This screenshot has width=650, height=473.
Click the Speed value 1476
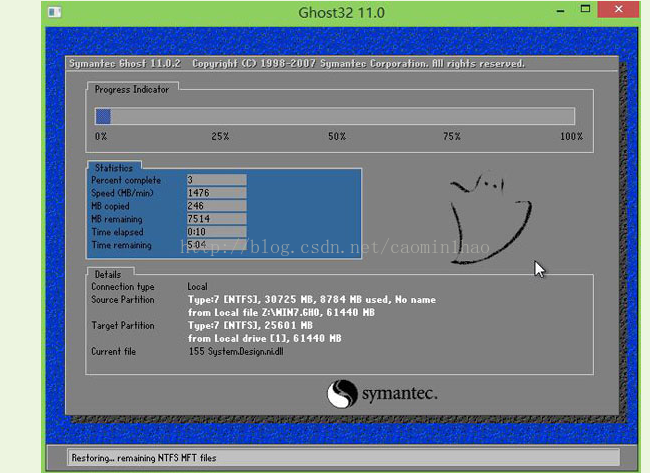pos(216,193)
